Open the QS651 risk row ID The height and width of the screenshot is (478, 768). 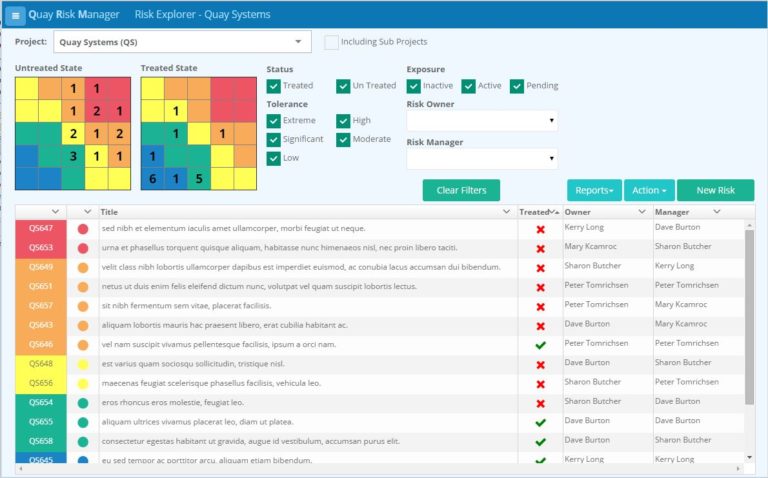(41, 287)
